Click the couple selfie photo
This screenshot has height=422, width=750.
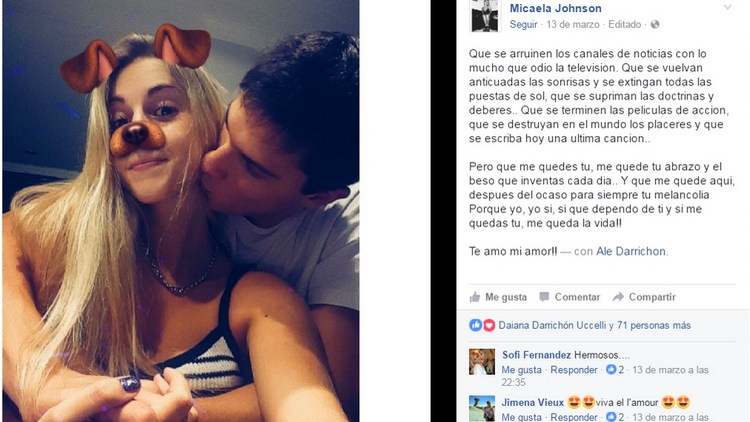181,211
